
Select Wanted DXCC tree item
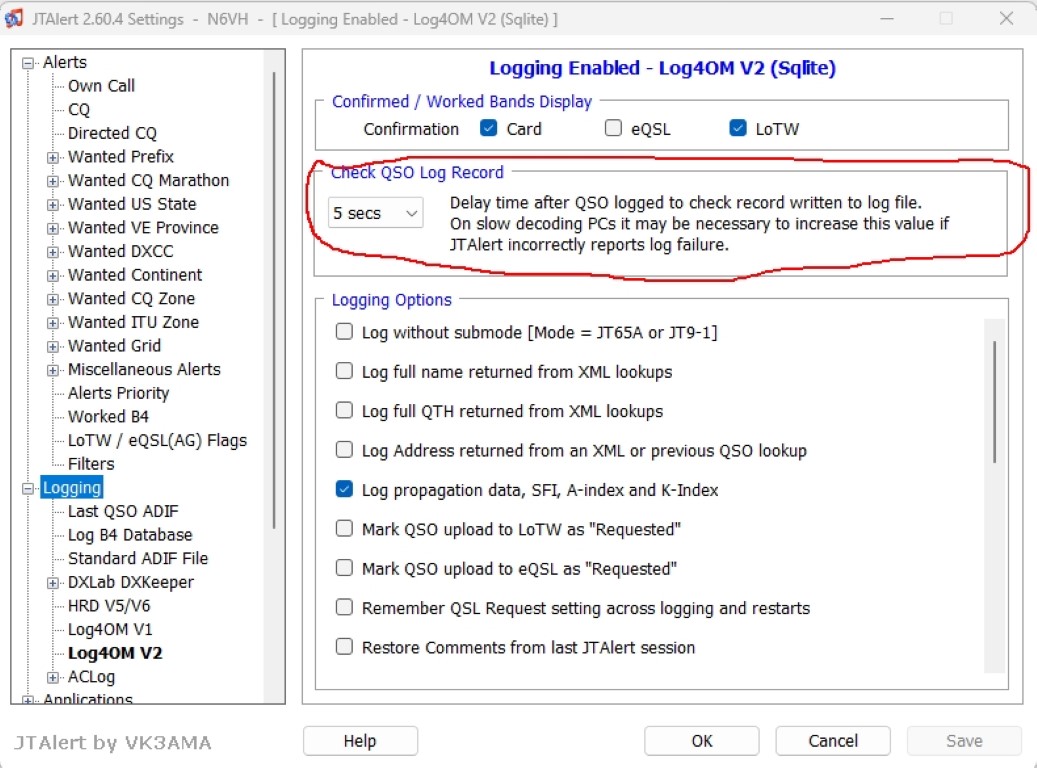pos(120,251)
